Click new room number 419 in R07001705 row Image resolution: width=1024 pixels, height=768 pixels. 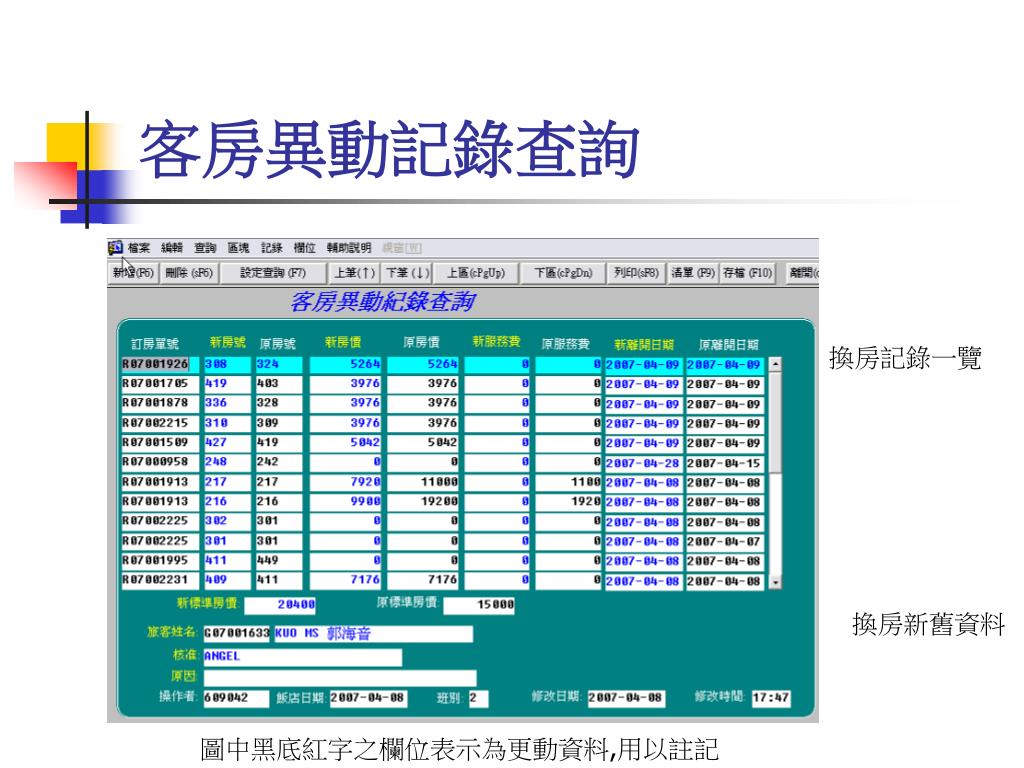coord(227,383)
